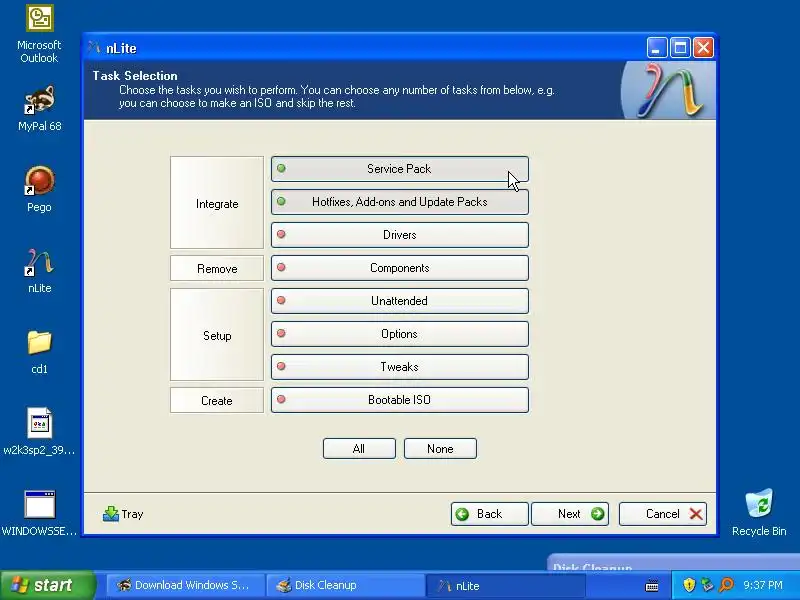This screenshot has height=600, width=800.
Task: Click the All button
Action: coord(359,448)
